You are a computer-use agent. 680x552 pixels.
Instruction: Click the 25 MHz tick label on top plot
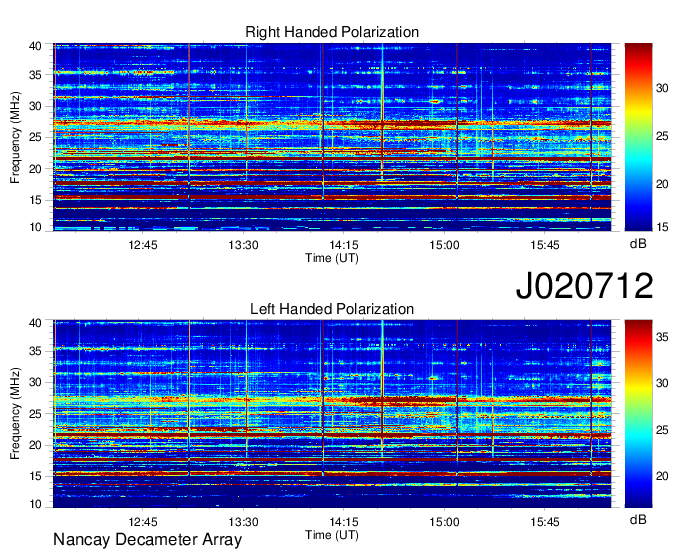pyautogui.click(x=35, y=137)
